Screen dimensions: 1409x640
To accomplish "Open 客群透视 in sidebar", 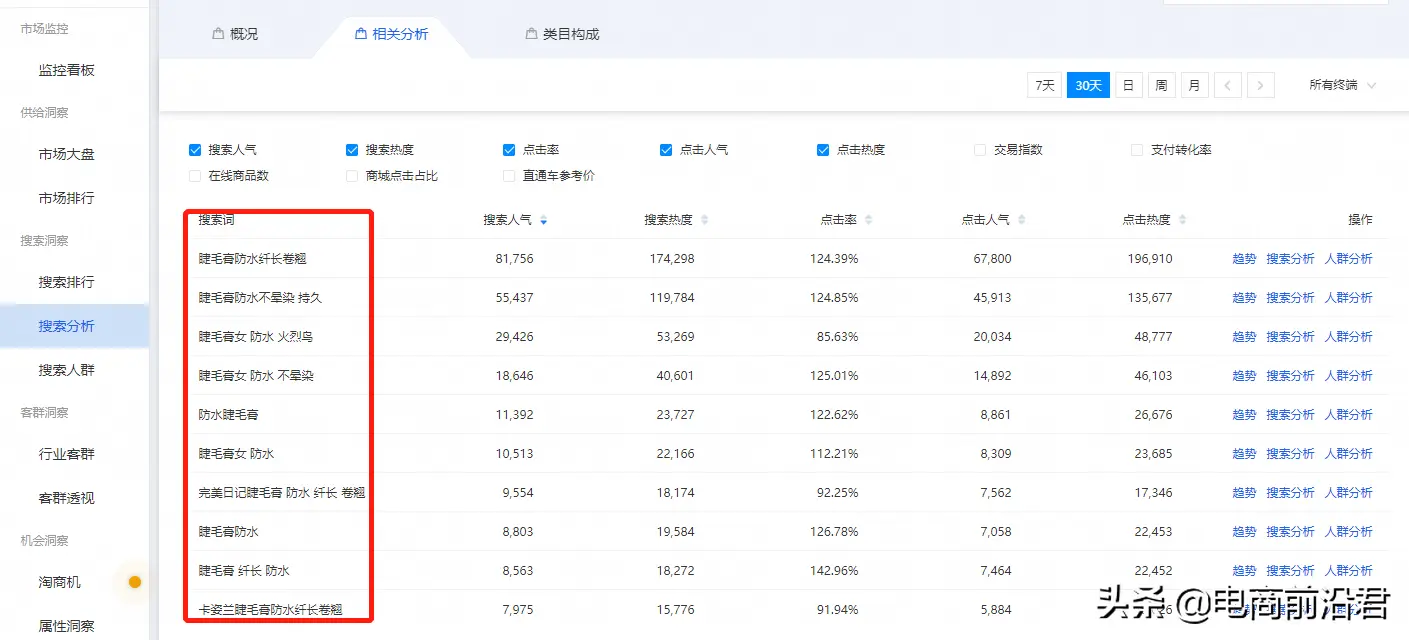I will pyautogui.click(x=66, y=498).
